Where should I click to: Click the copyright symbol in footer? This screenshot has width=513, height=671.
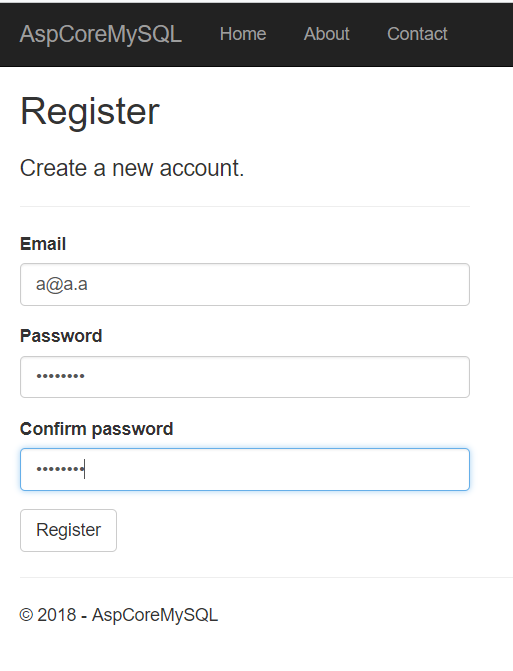coord(26,615)
